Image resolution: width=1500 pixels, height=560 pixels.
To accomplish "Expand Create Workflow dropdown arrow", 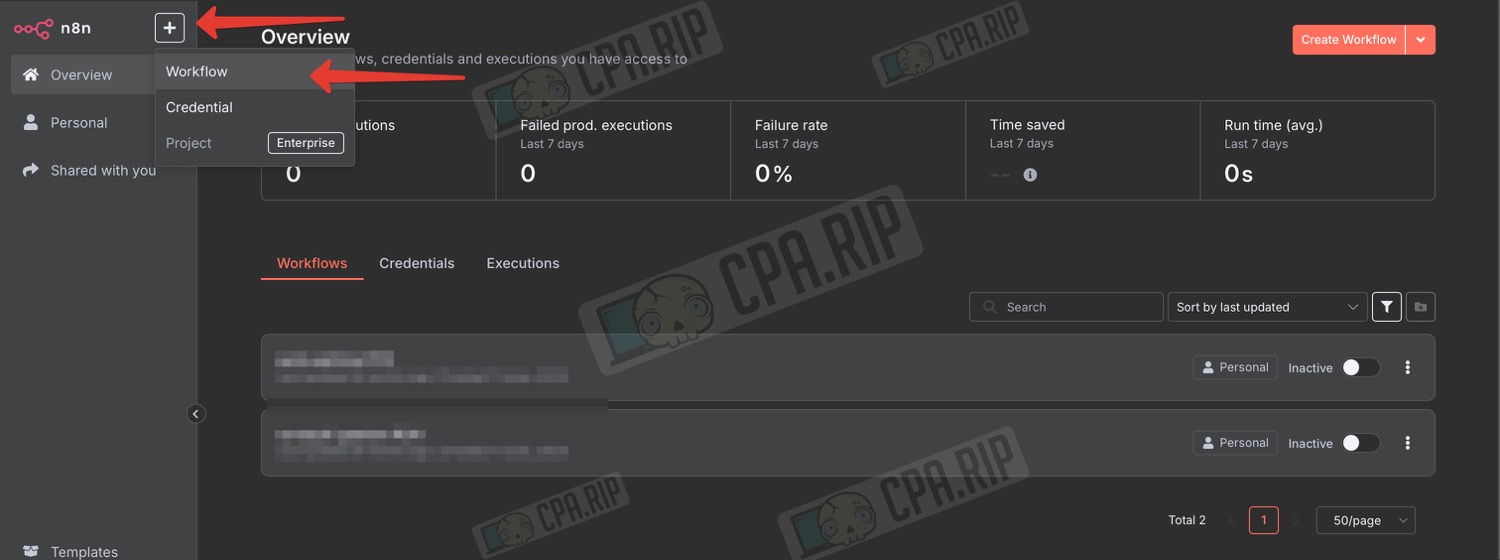I will (x=1421, y=39).
